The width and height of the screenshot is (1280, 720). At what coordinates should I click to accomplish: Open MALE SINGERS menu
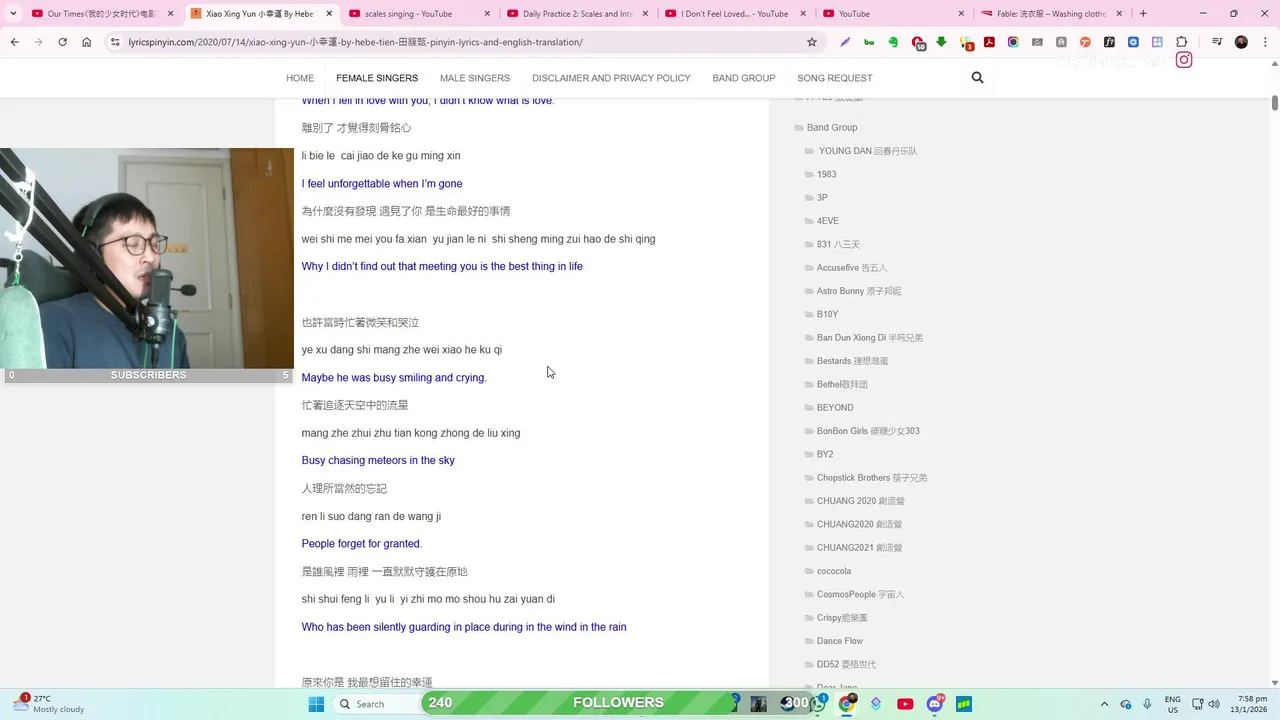[x=475, y=78]
